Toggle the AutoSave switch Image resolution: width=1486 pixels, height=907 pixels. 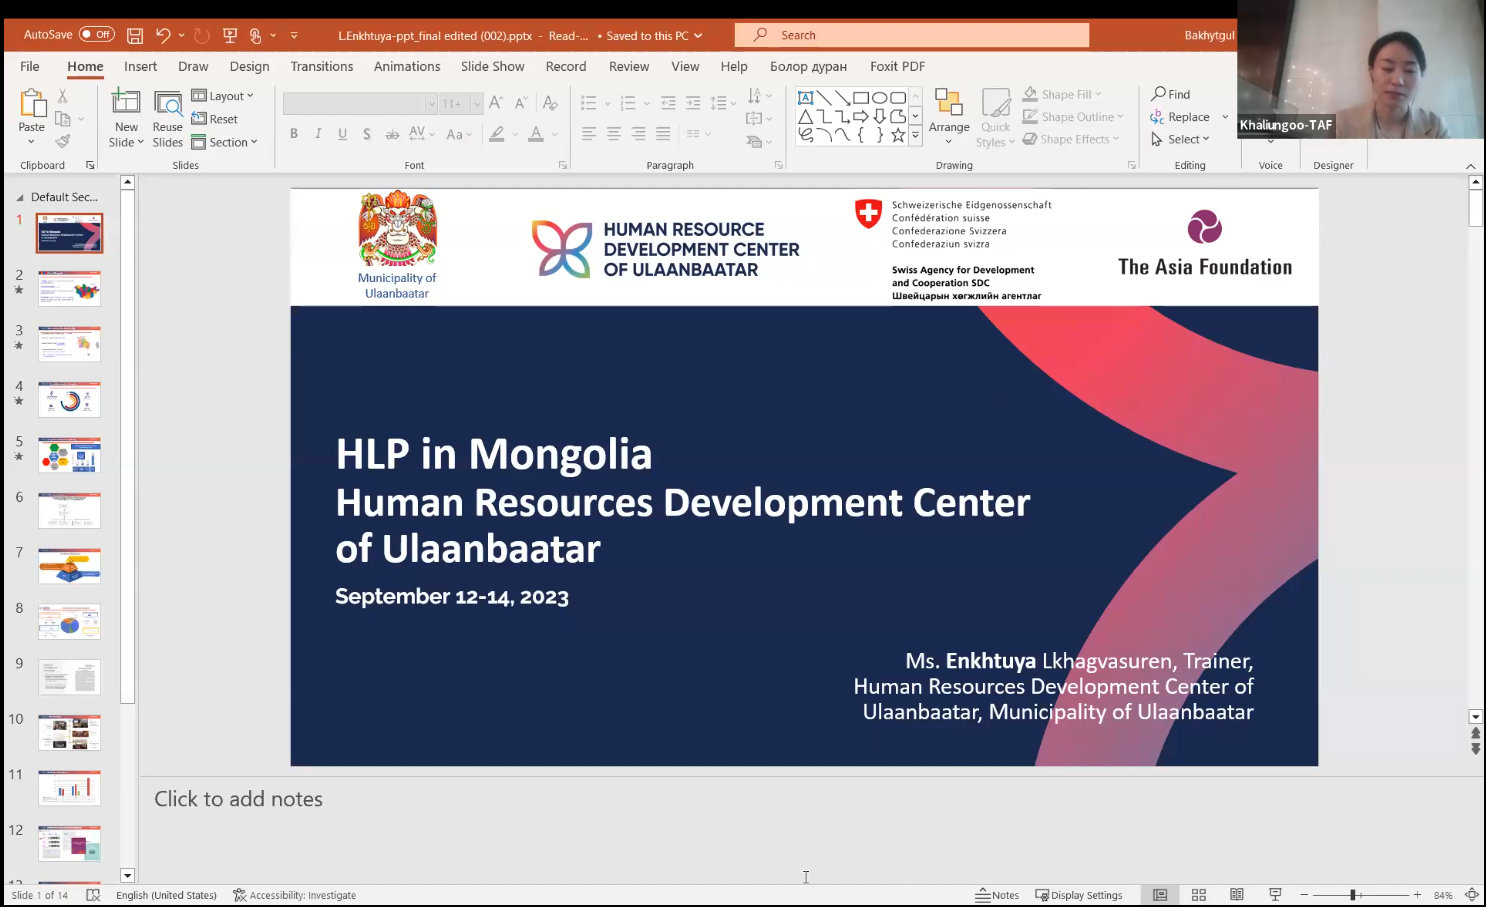[x=96, y=35]
